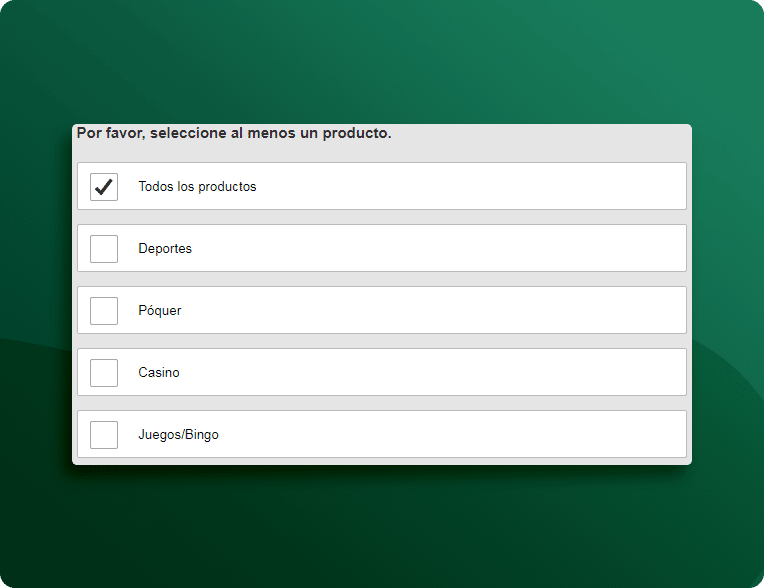The width and height of the screenshot is (764, 588).
Task: Click the Casino label text
Action: pos(159,373)
